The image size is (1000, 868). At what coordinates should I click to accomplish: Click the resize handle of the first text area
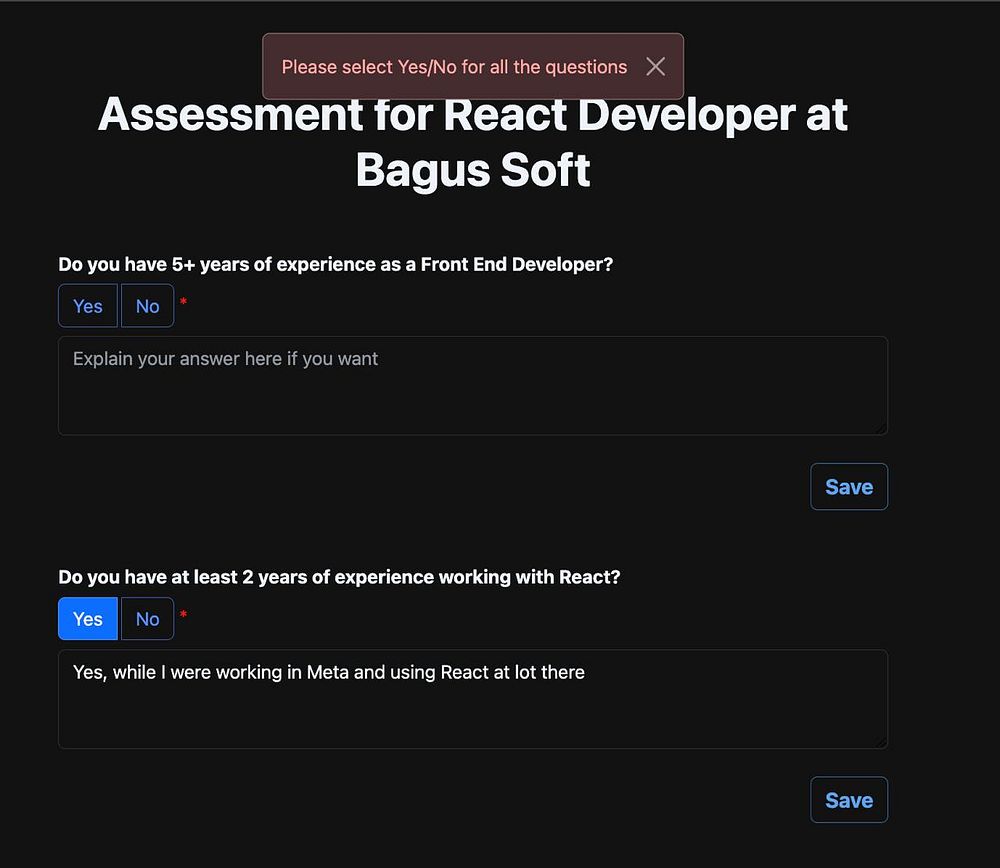coord(881,429)
